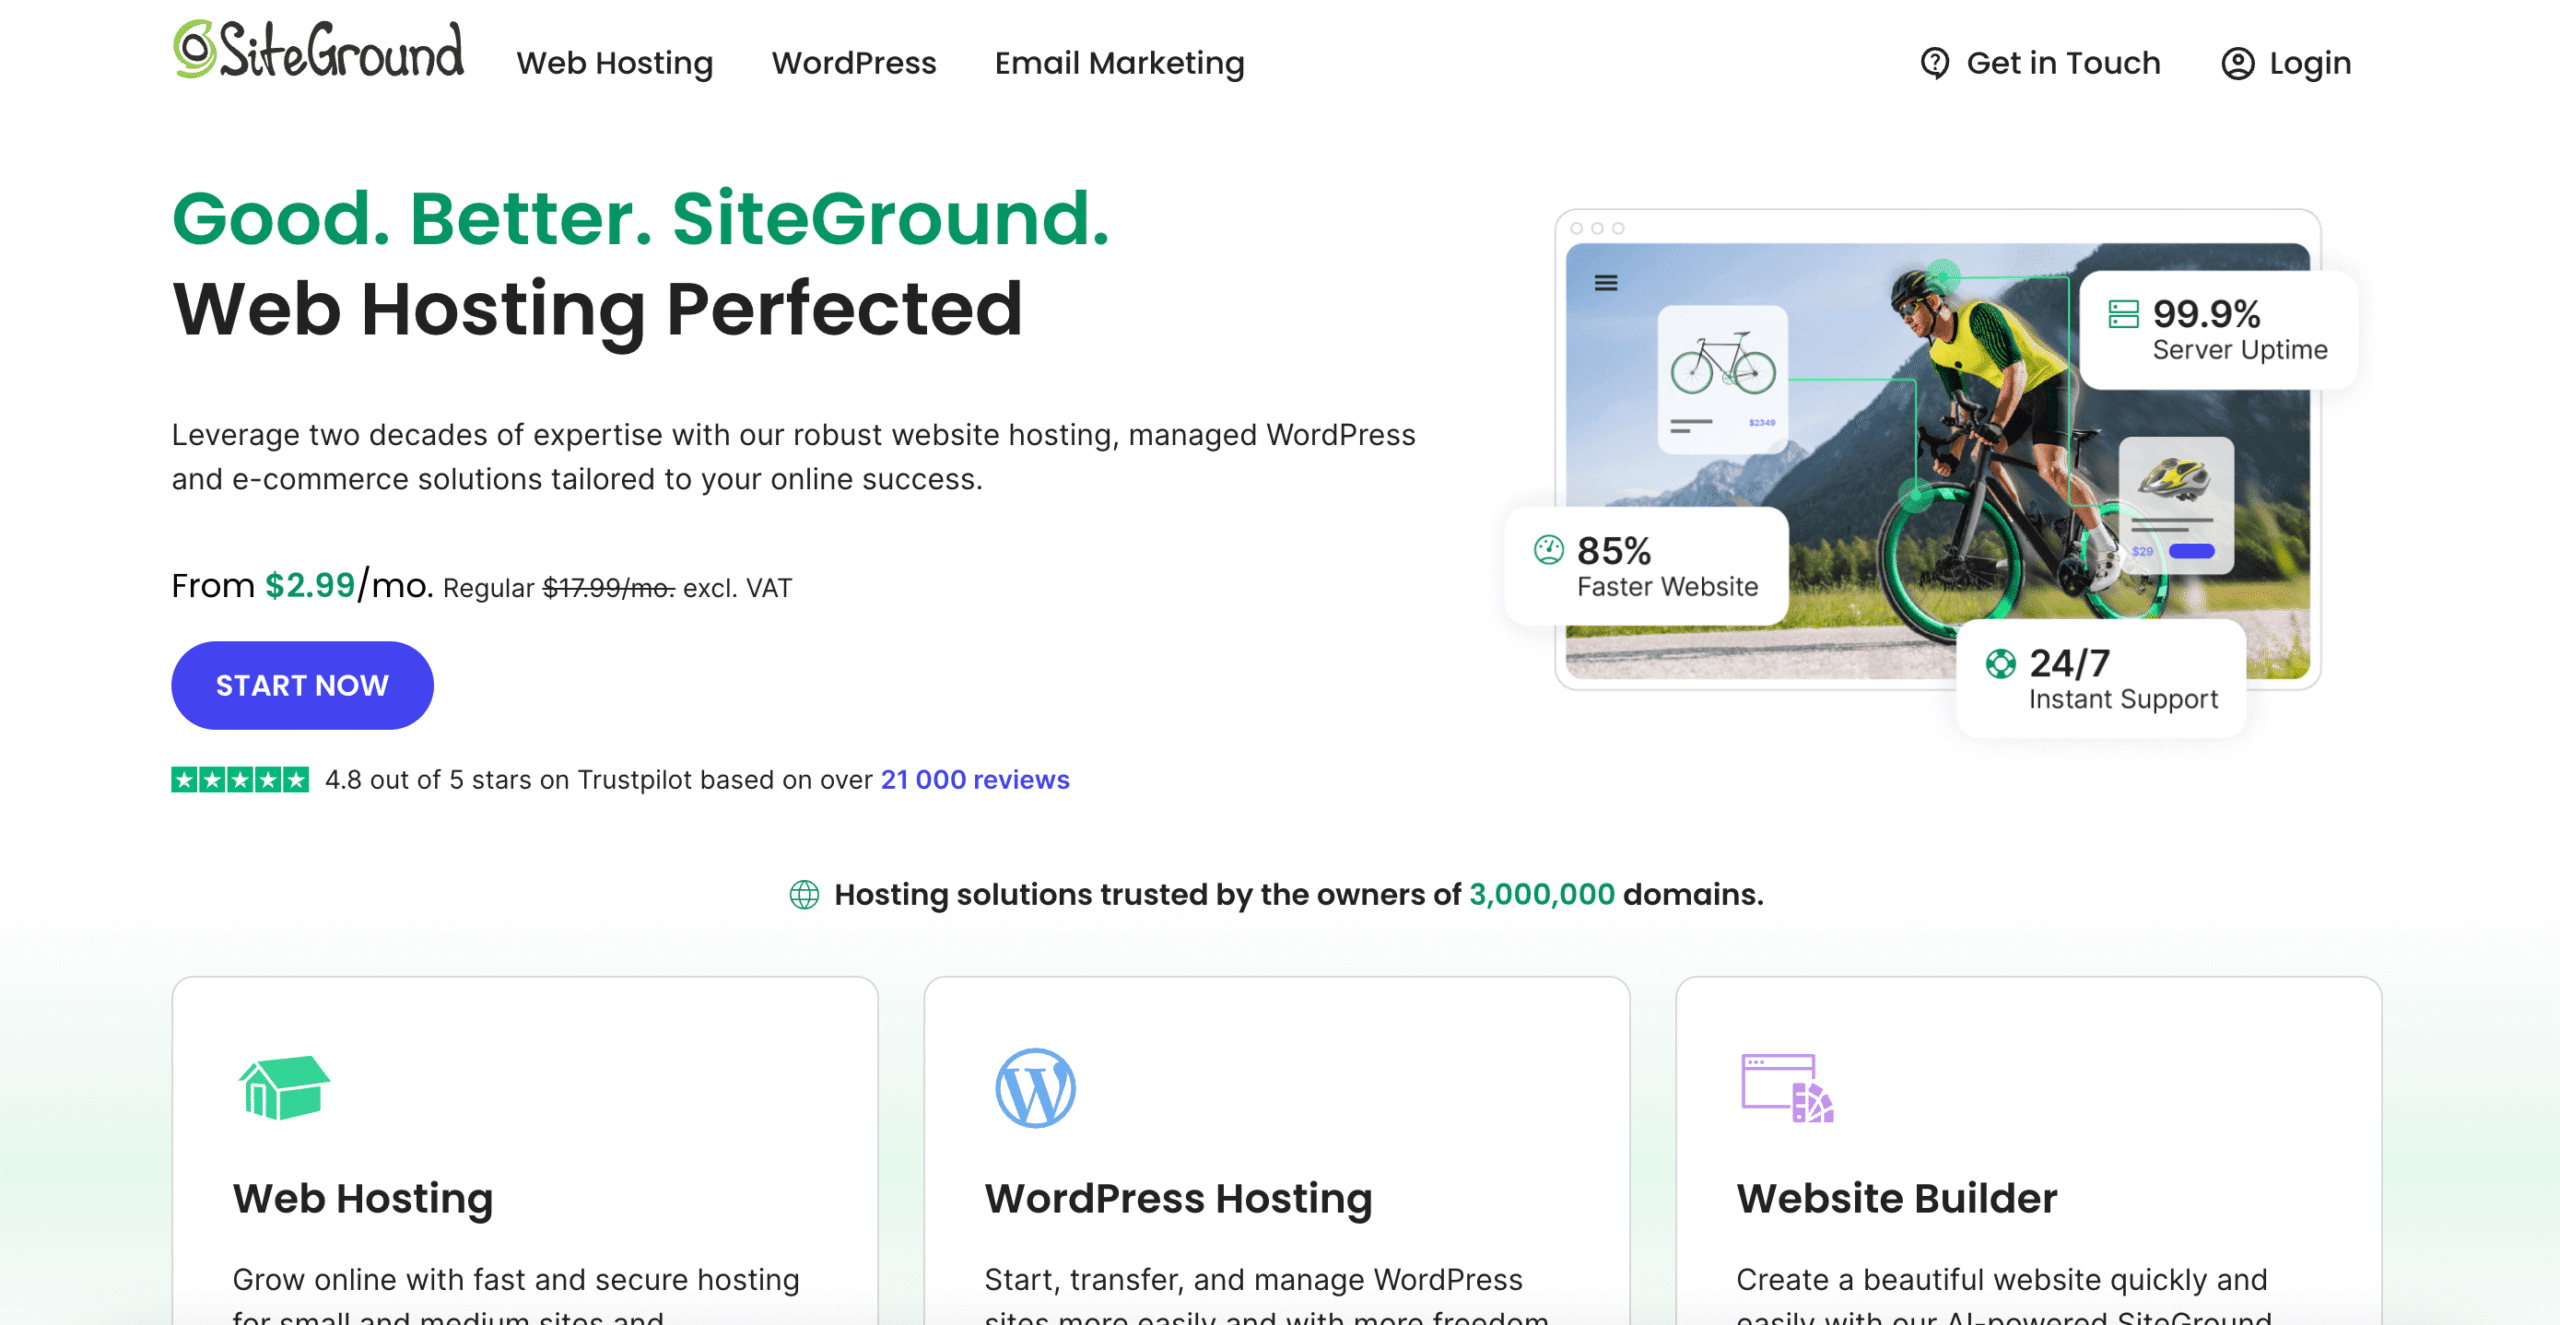Open the WordPress navigation menu
Screen dimensions: 2560x1325
pyautogui.click(x=855, y=62)
